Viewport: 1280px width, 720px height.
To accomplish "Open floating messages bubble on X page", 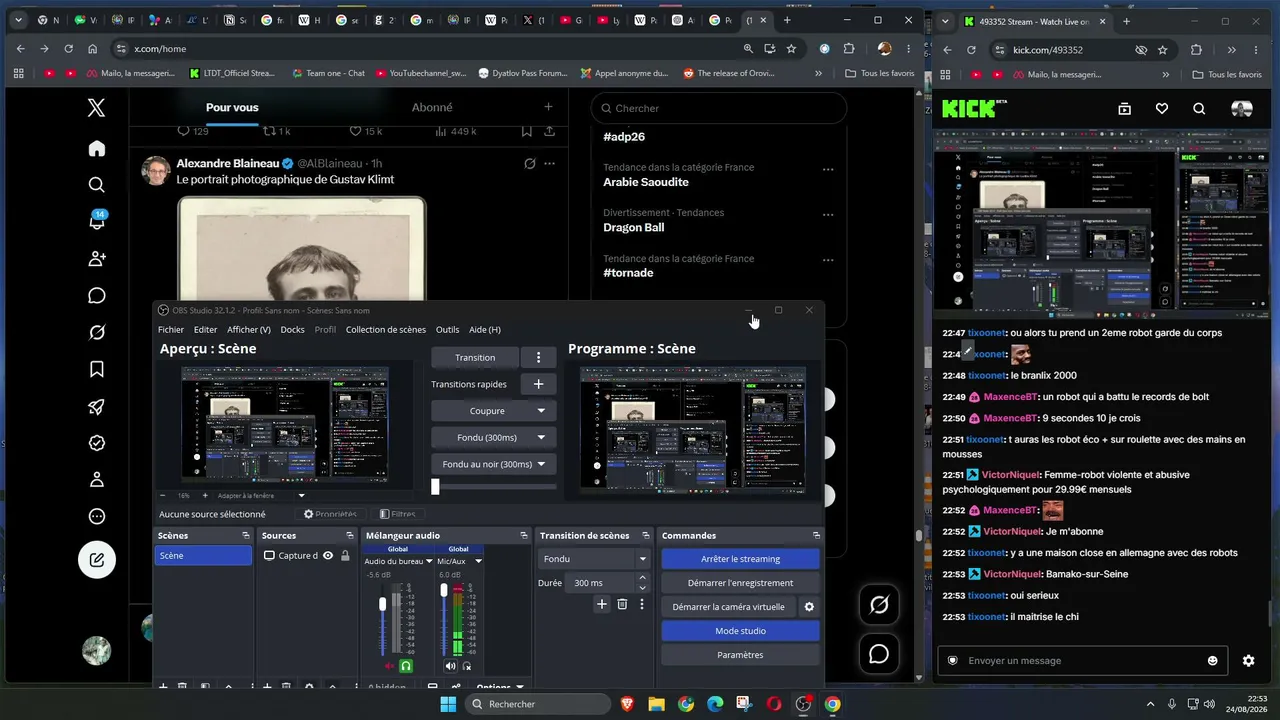I will 879,654.
